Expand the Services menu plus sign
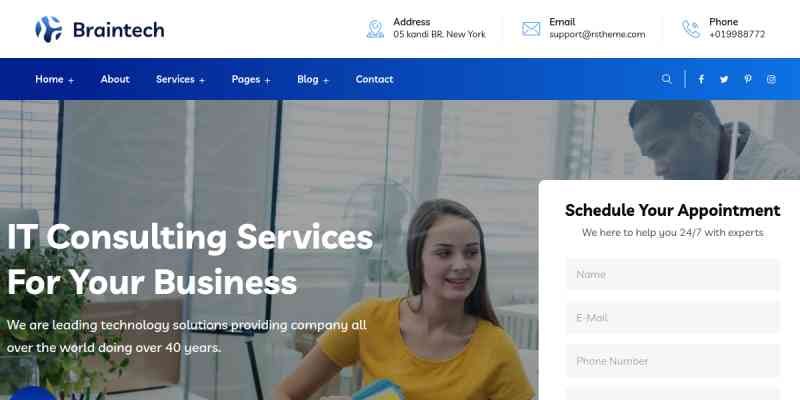 (202, 81)
